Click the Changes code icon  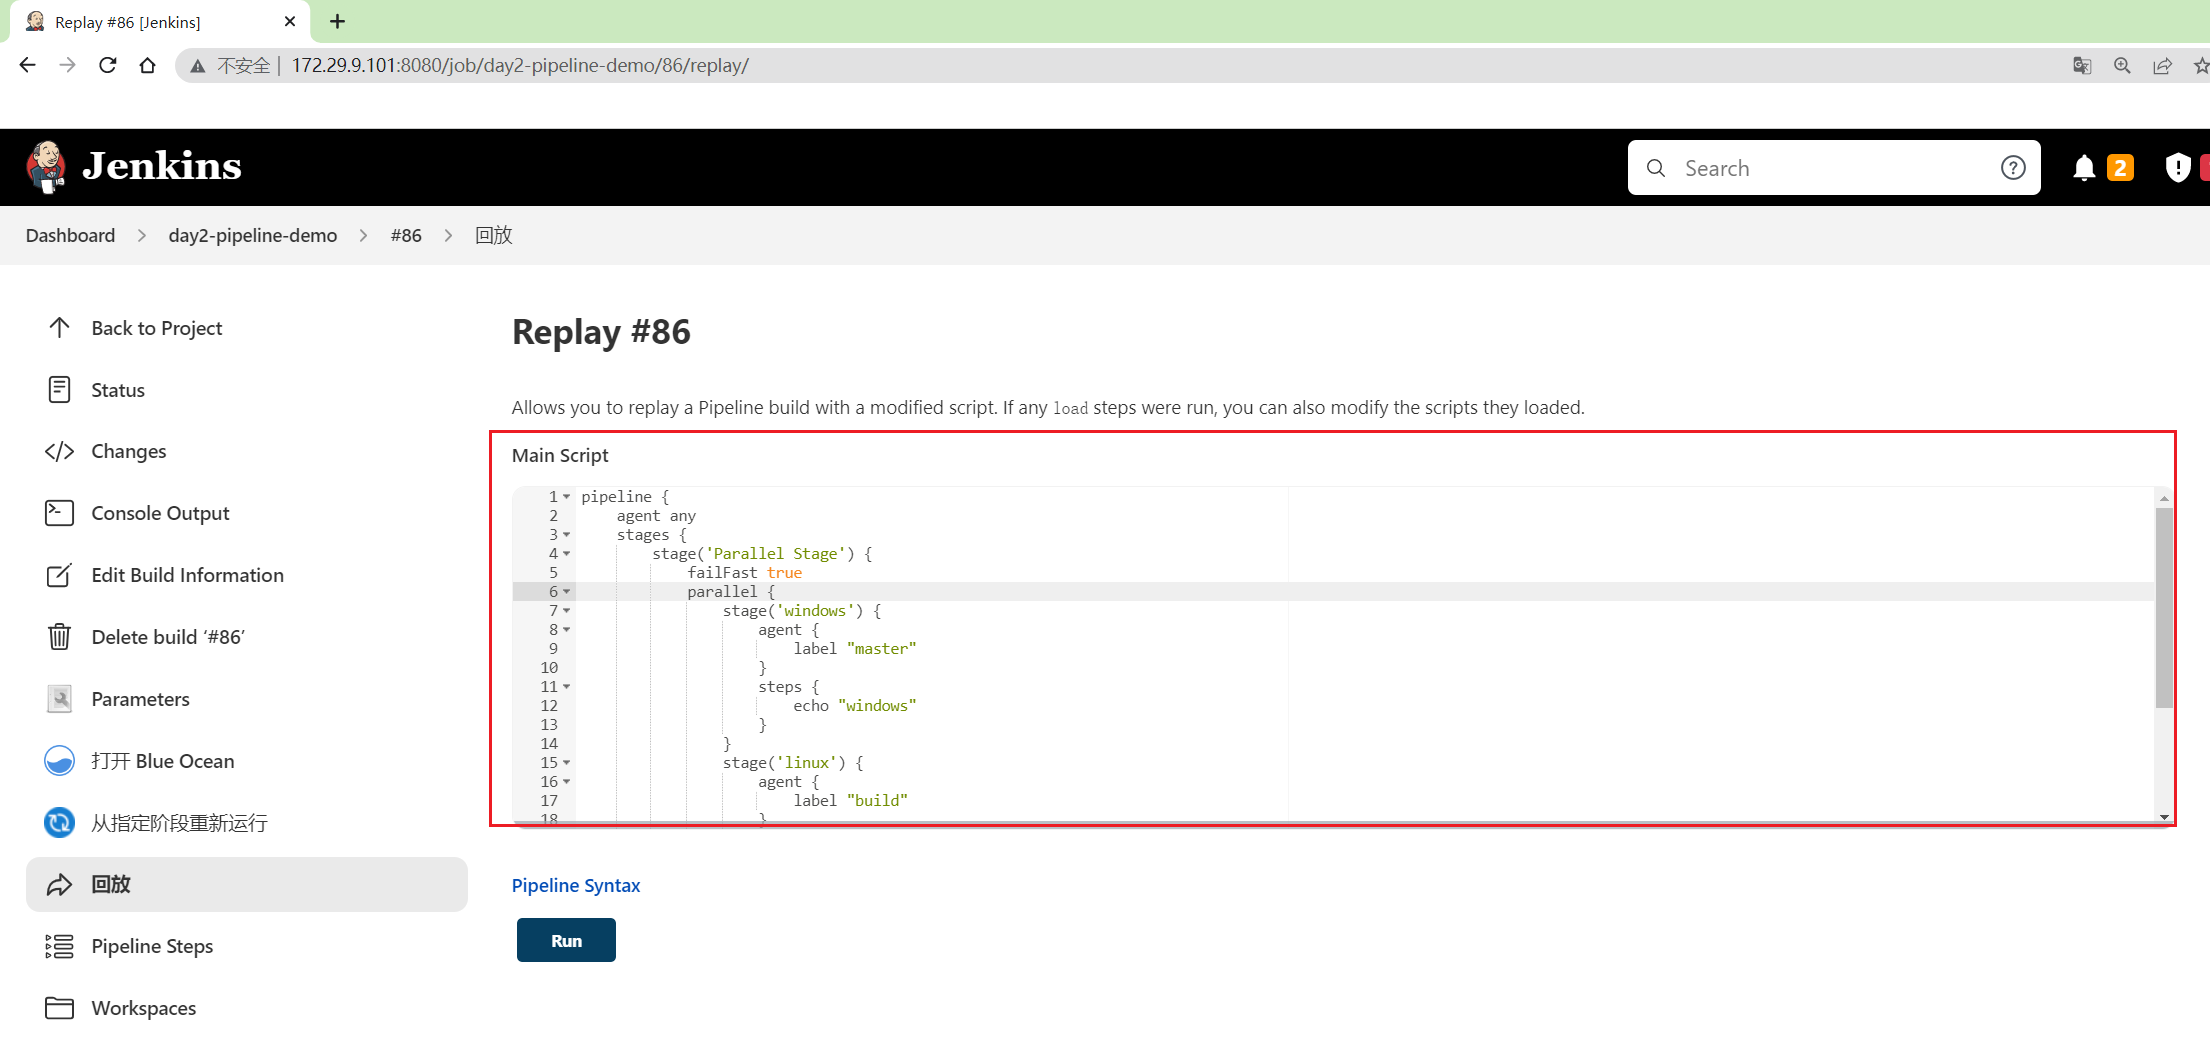click(x=59, y=451)
